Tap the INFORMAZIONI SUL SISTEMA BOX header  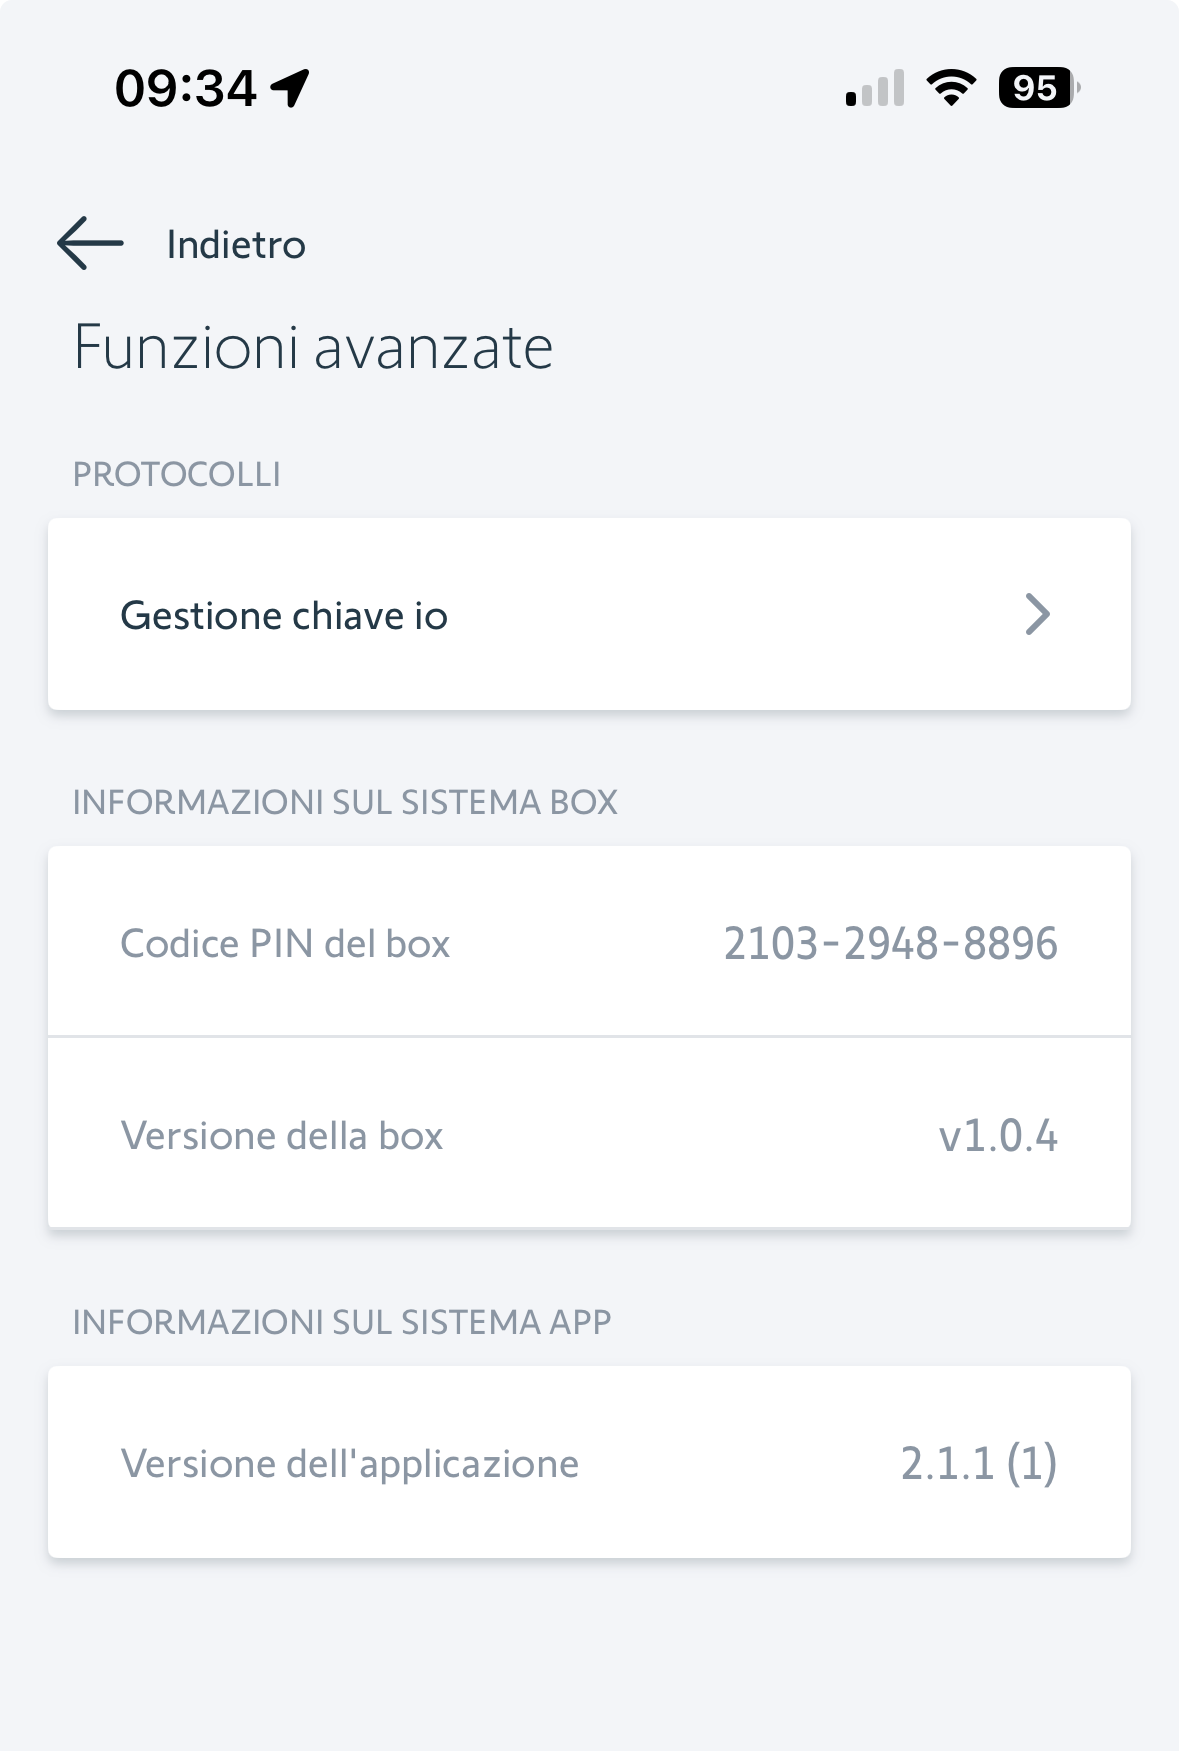tap(345, 802)
